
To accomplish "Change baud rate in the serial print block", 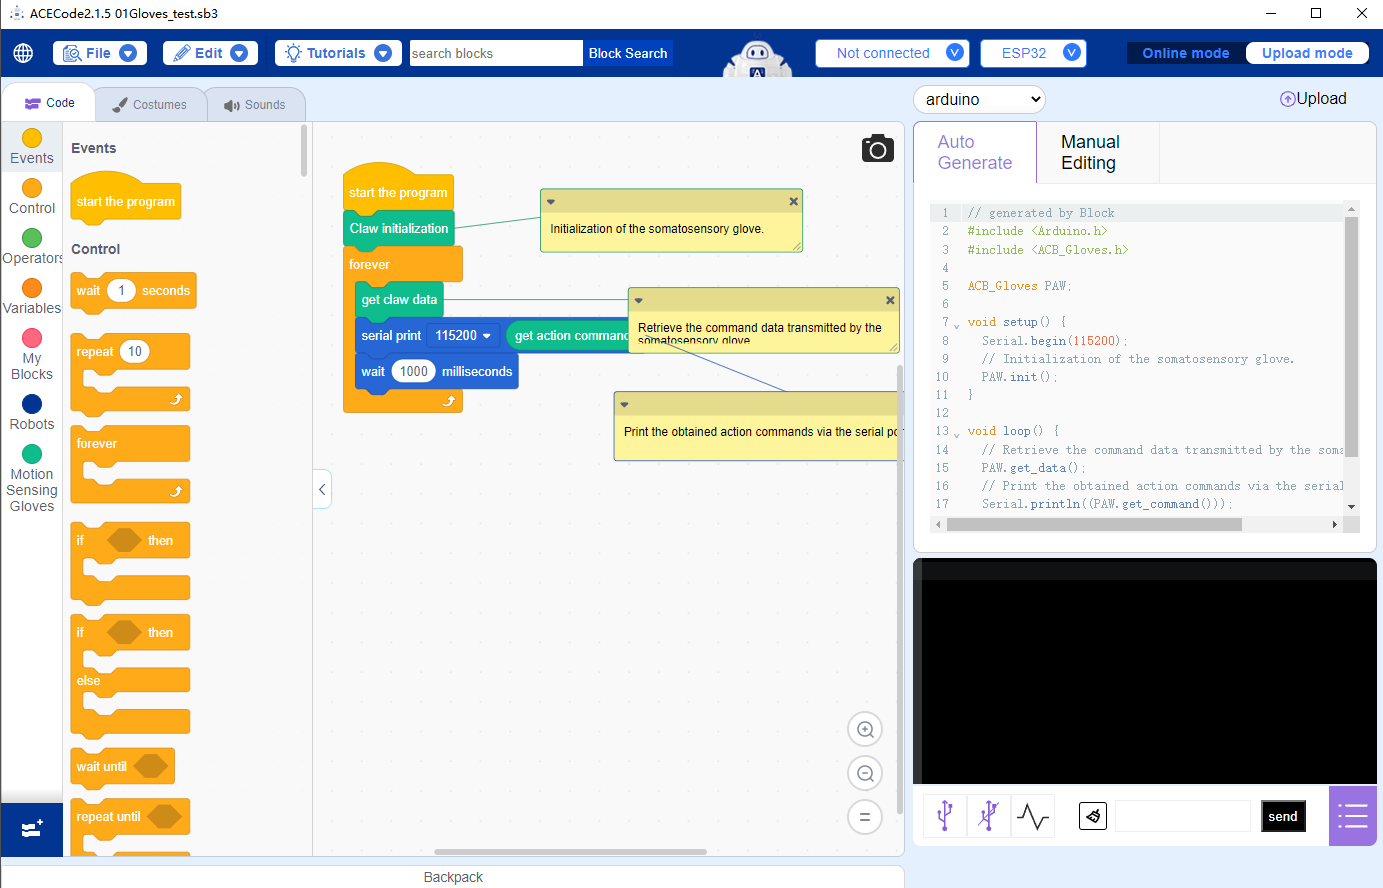I will 463,335.
